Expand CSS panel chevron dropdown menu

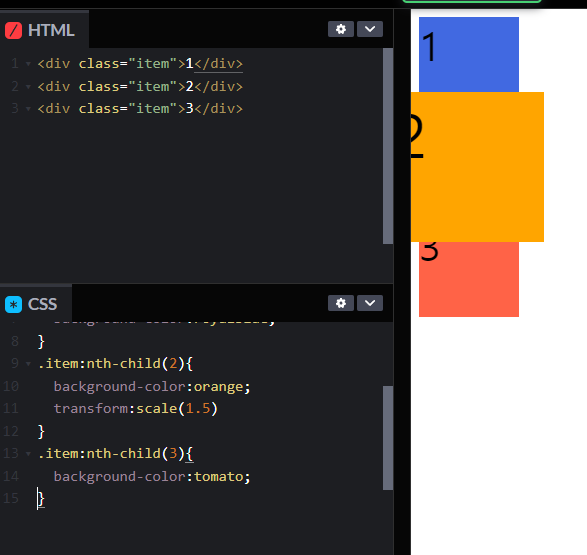370,303
